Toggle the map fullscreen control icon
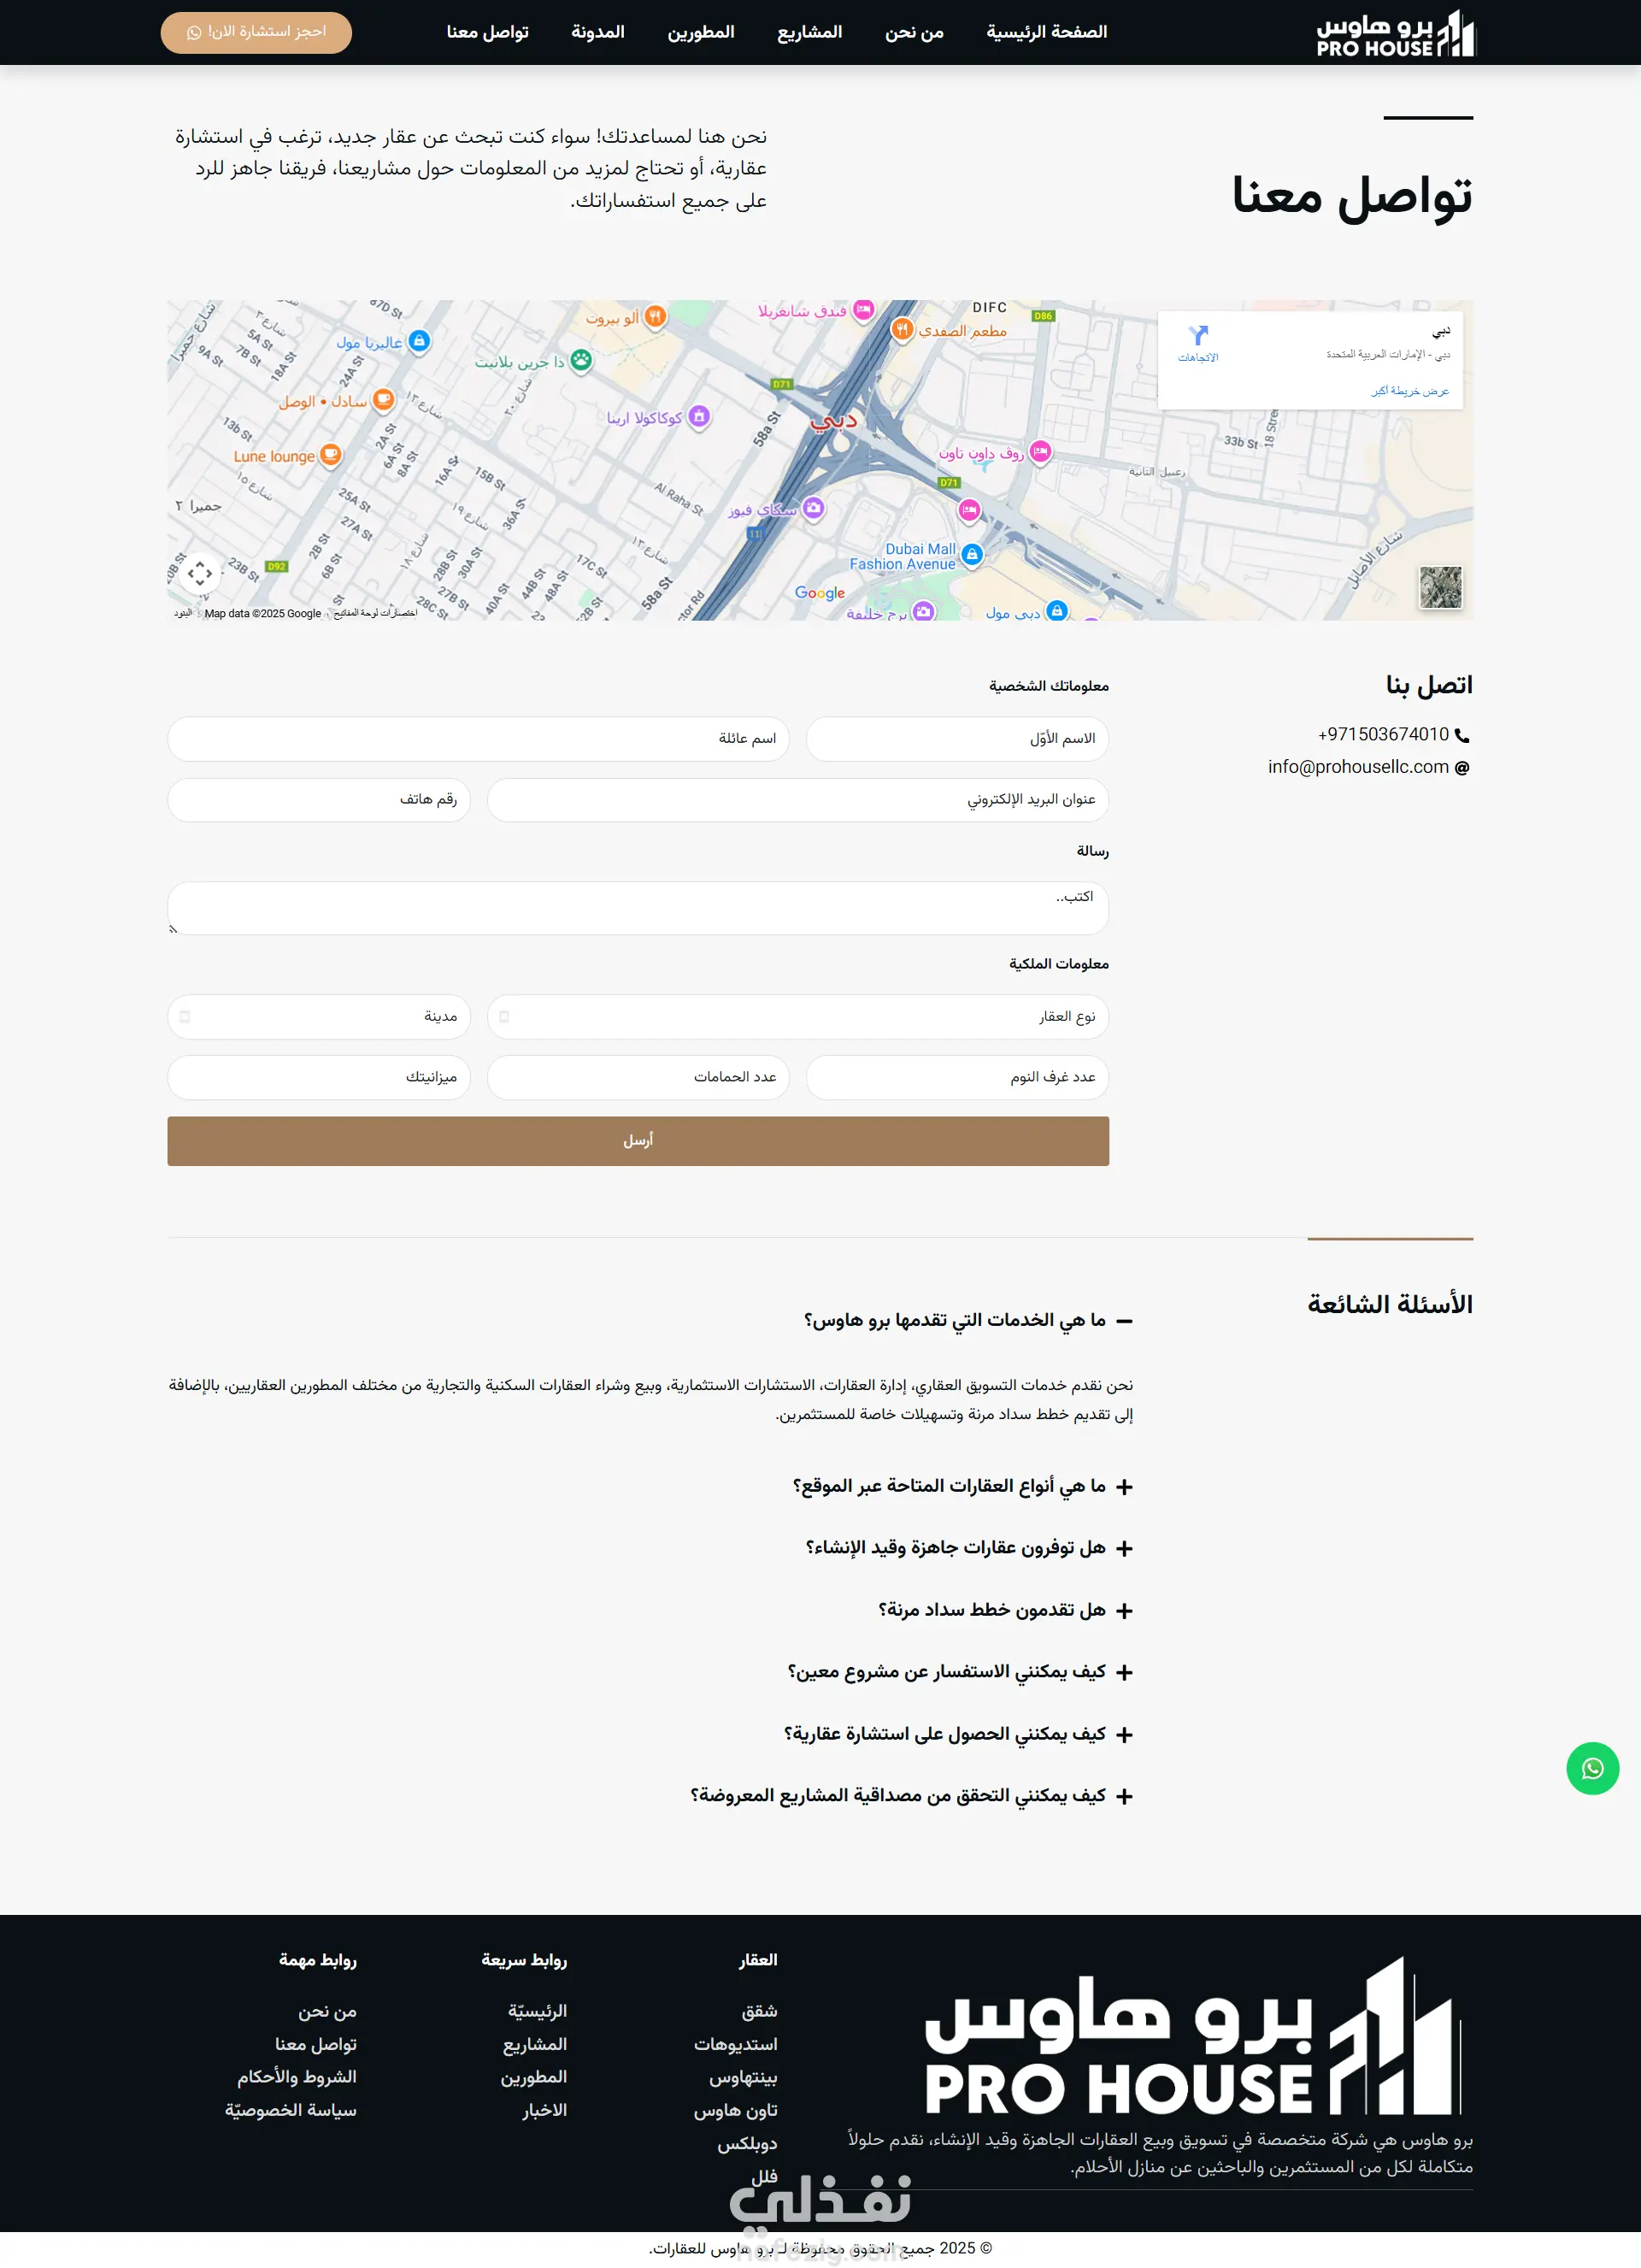1641x2268 pixels. pyautogui.click(x=200, y=573)
